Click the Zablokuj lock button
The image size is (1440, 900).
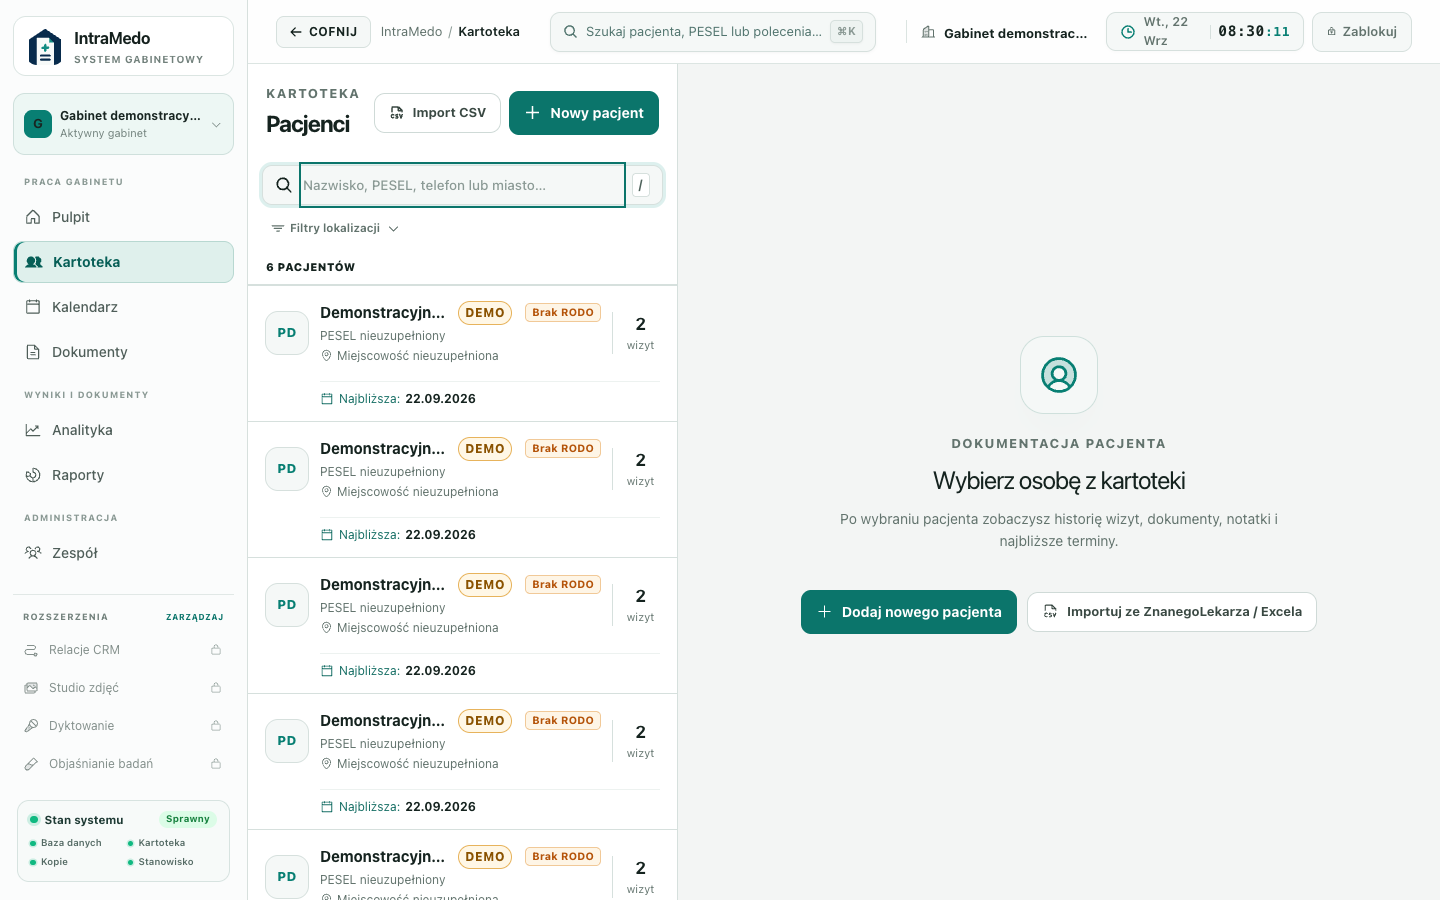(x=1361, y=32)
